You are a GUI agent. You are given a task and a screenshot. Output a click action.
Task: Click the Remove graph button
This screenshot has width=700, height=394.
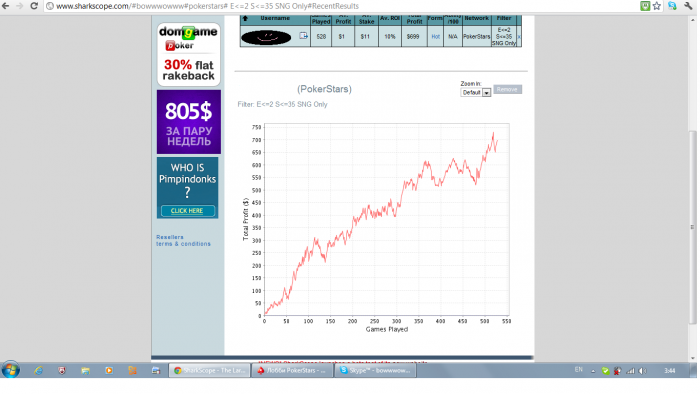507,89
